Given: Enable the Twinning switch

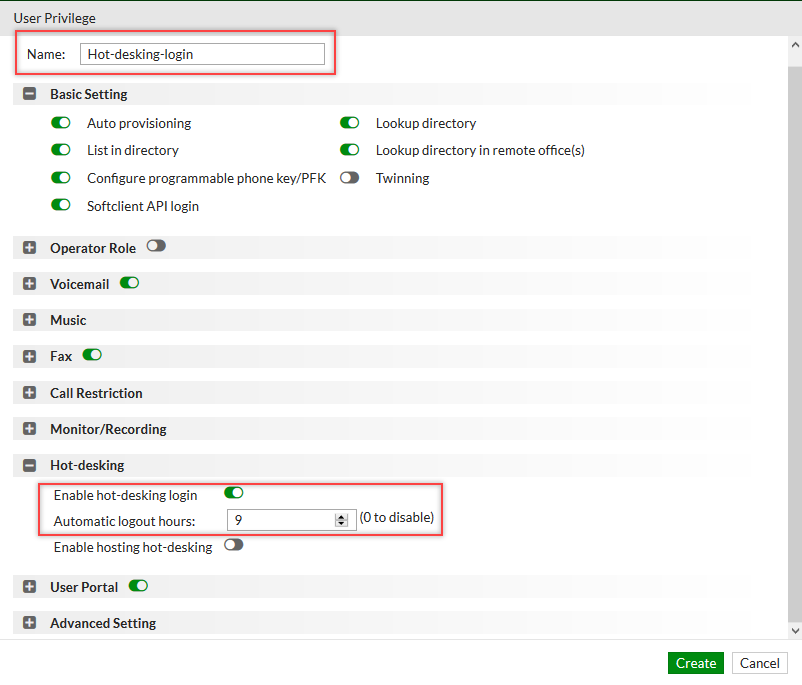Looking at the screenshot, I should point(350,178).
